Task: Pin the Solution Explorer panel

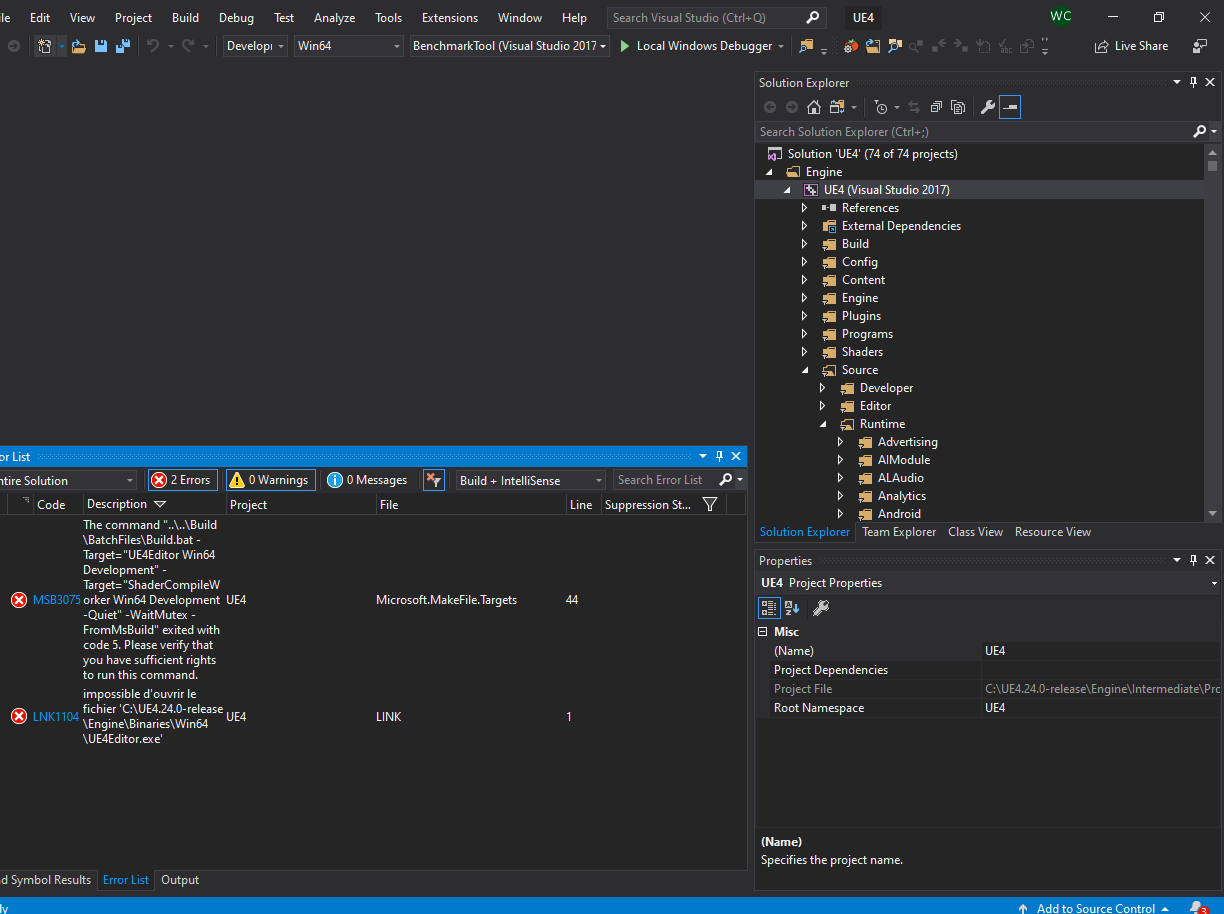Action: pyautogui.click(x=1193, y=83)
